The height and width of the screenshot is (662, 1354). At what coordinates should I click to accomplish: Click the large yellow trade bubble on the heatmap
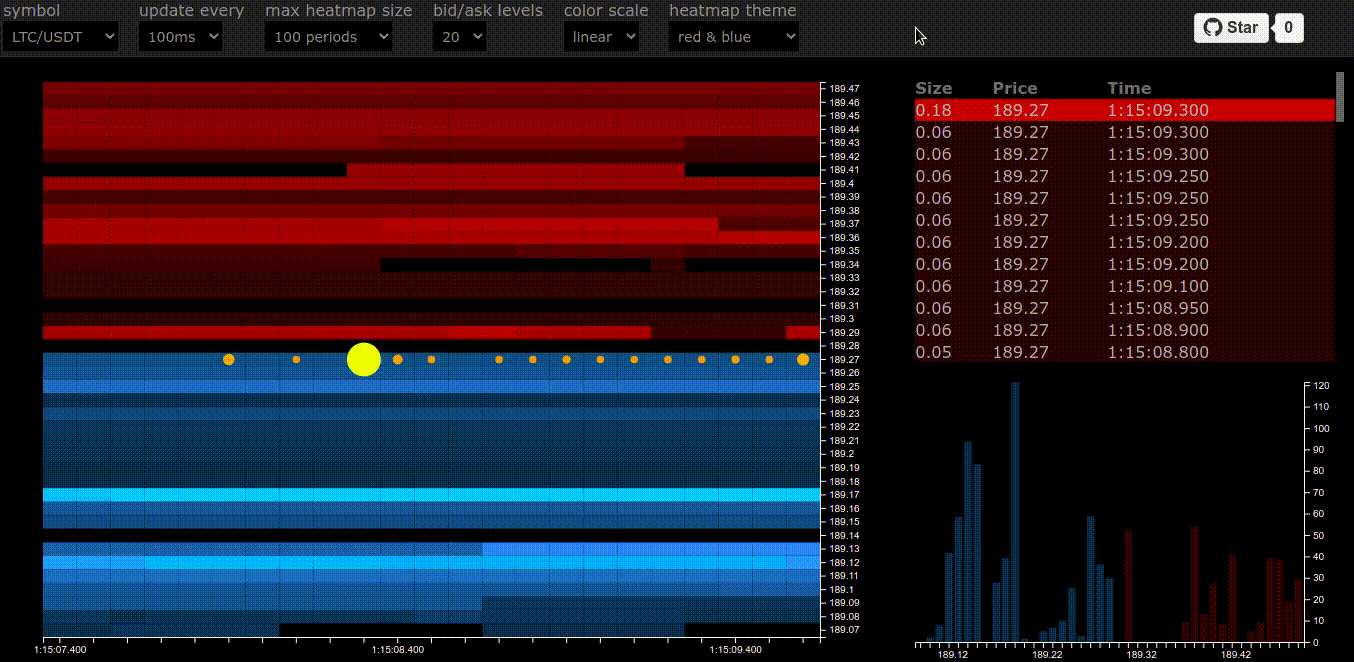pos(363,360)
